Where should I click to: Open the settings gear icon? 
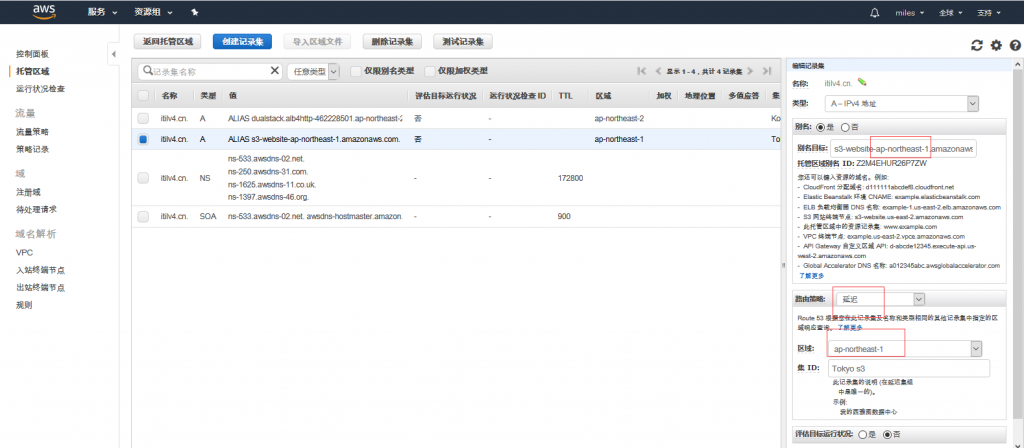pos(996,45)
